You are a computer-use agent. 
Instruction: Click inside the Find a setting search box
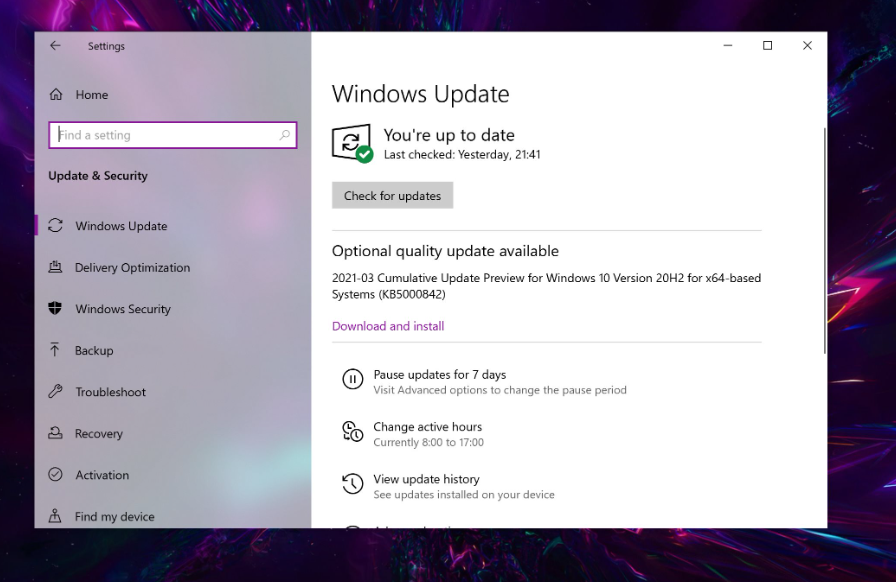(x=172, y=135)
